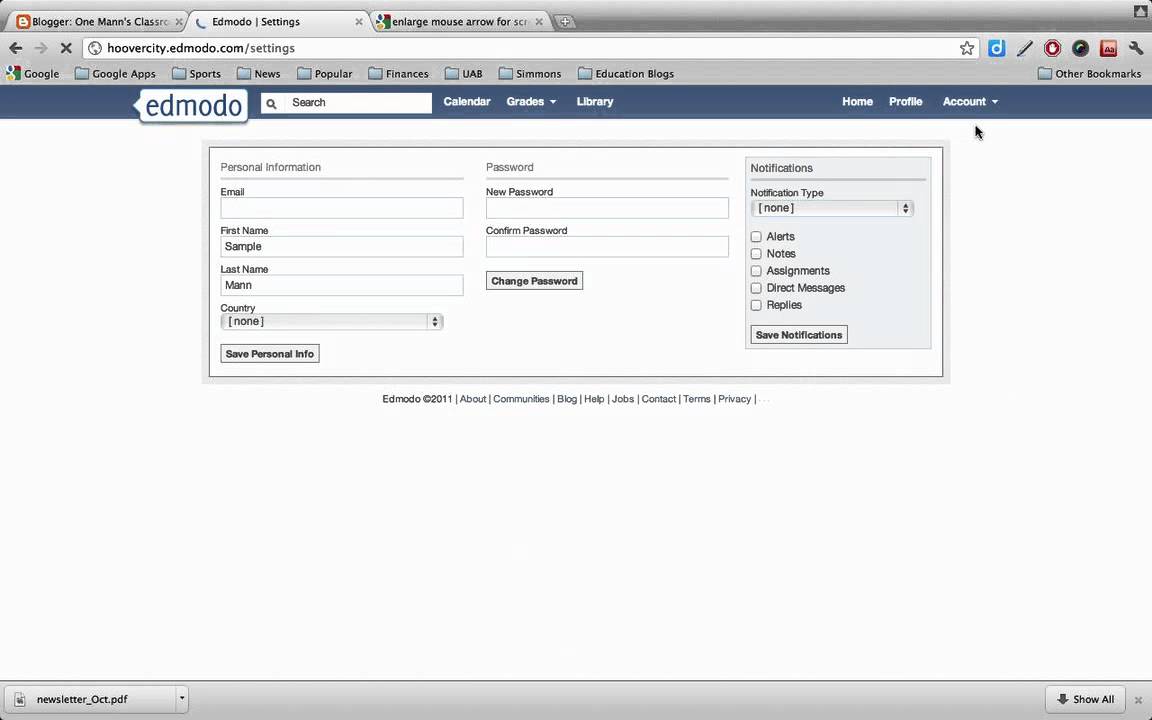
Task: Bookmark this page with the star icon
Action: tap(967, 48)
